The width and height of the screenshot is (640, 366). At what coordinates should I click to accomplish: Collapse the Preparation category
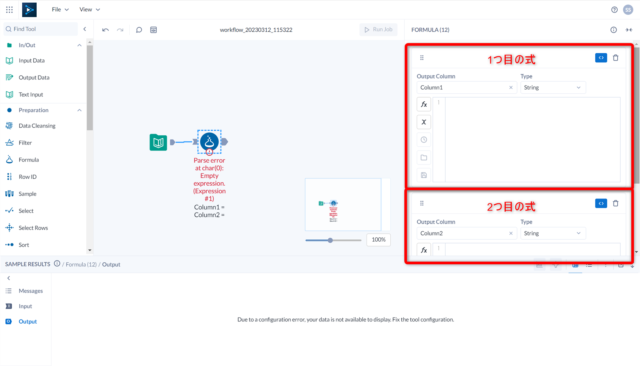pos(79,110)
